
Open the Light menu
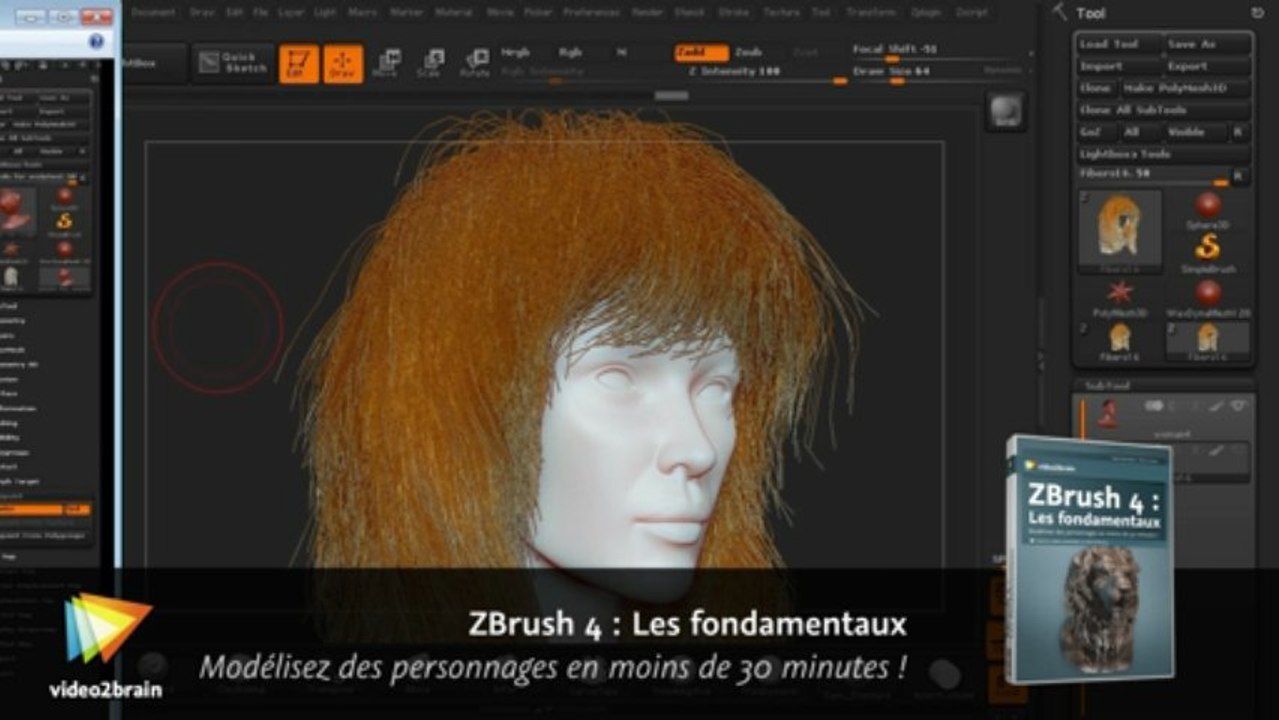point(326,12)
